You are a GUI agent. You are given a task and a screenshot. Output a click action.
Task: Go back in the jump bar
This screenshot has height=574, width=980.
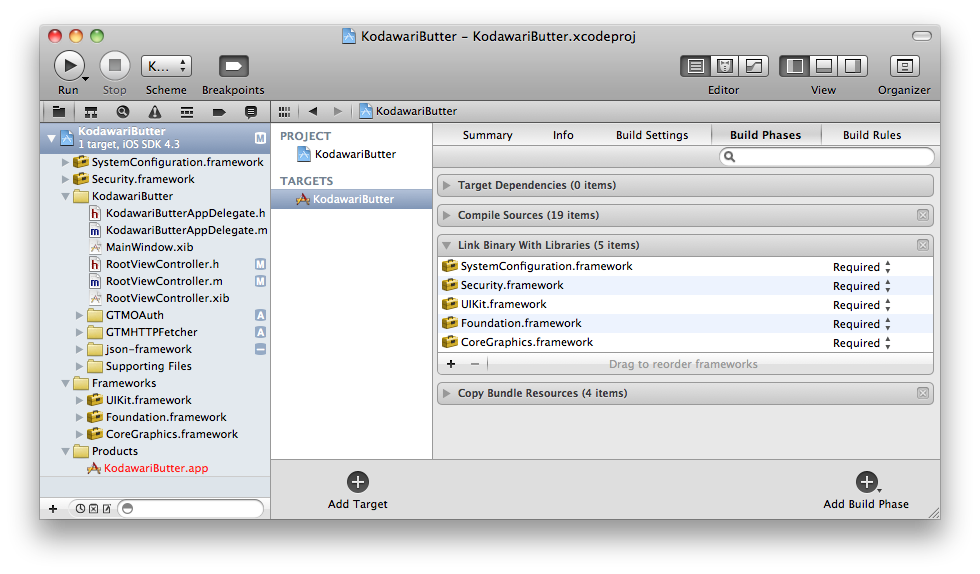tap(313, 111)
